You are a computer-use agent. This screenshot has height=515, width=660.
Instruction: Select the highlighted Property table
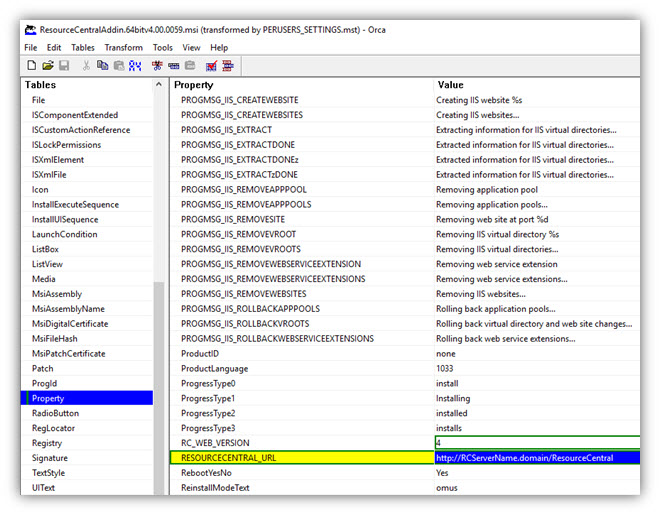click(x=88, y=398)
